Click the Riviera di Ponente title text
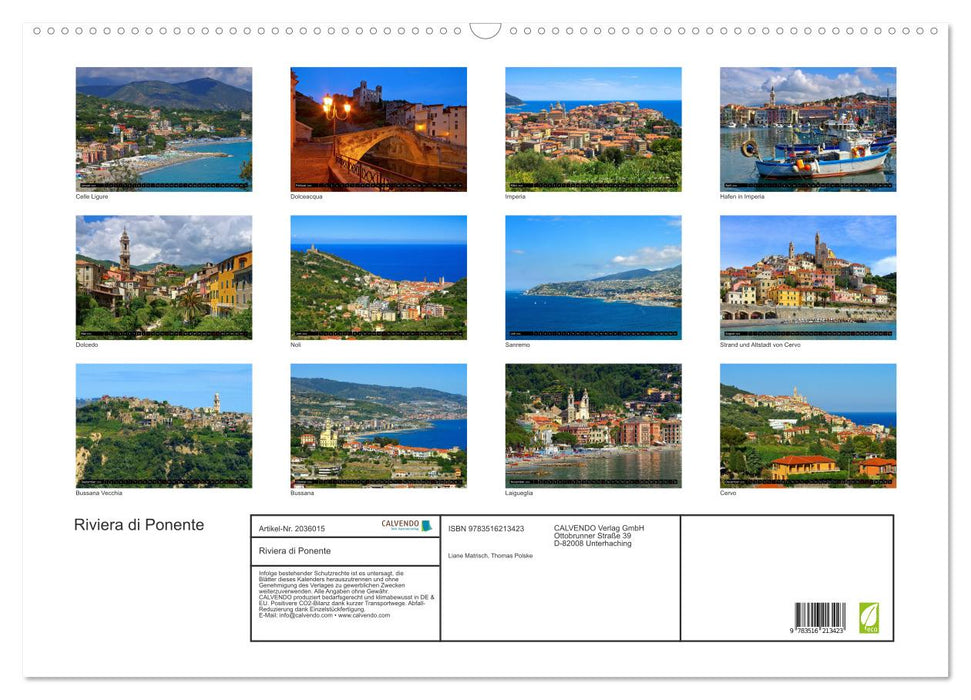971x700 pixels. [138, 524]
